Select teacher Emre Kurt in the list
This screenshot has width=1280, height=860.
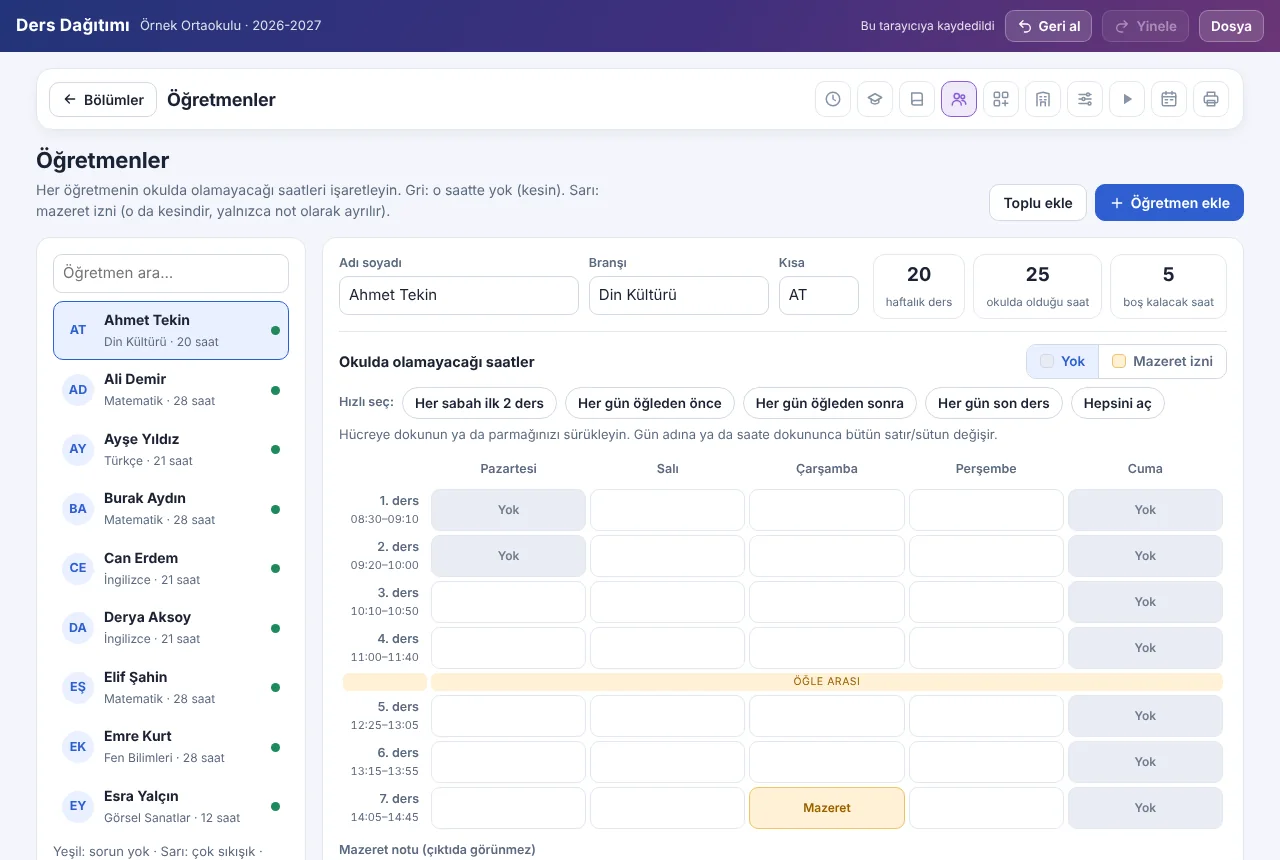tap(171, 746)
